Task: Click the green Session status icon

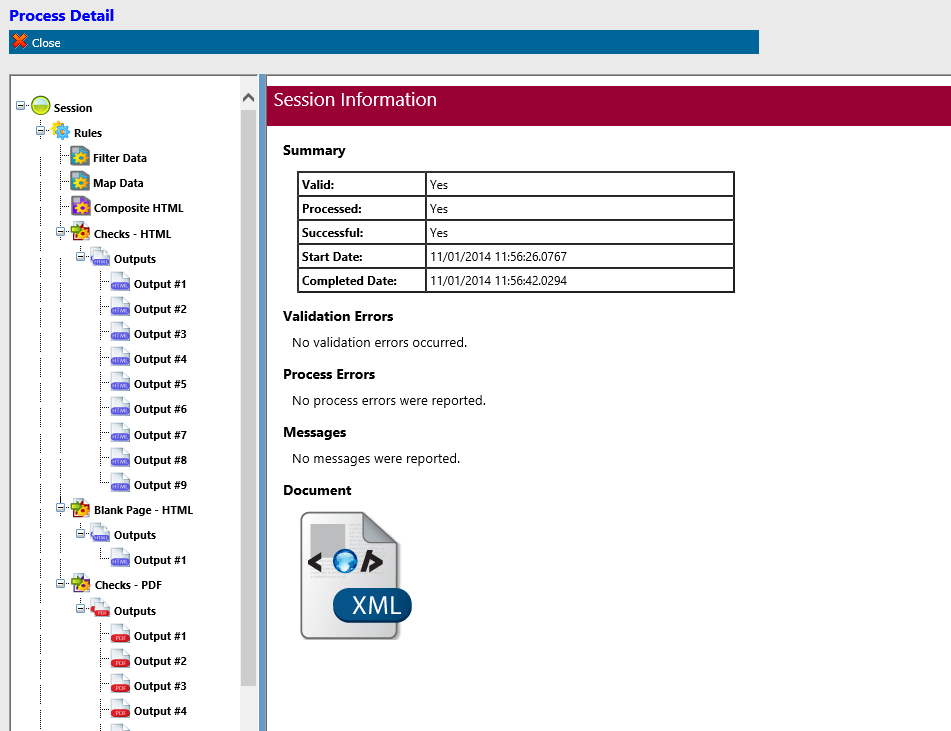Action: point(41,106)
